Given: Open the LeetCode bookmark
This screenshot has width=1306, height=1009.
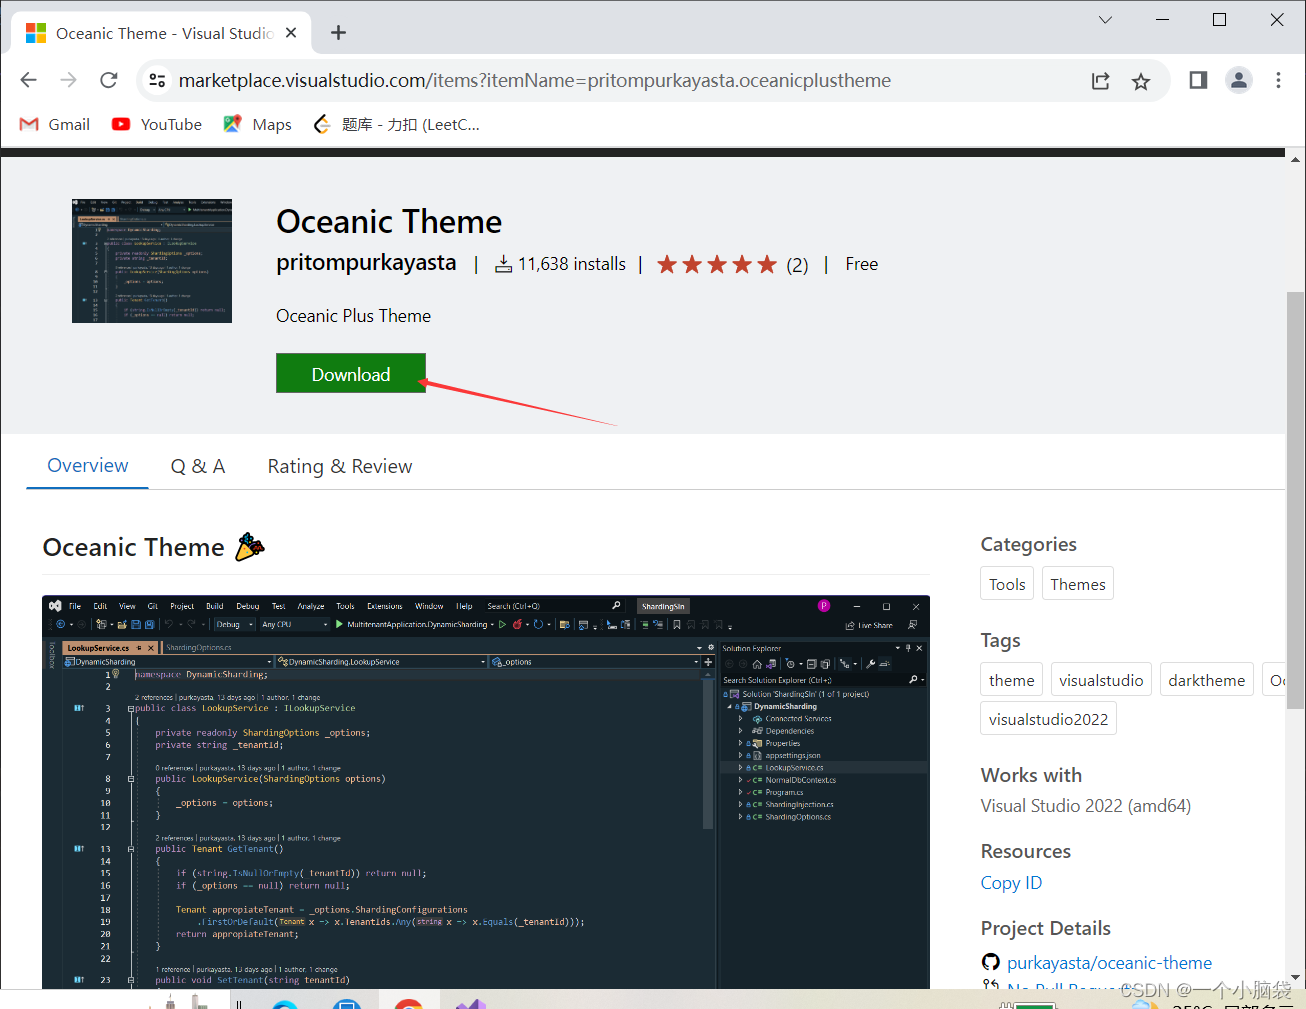Looking at the screenshot, I should 397,124.
